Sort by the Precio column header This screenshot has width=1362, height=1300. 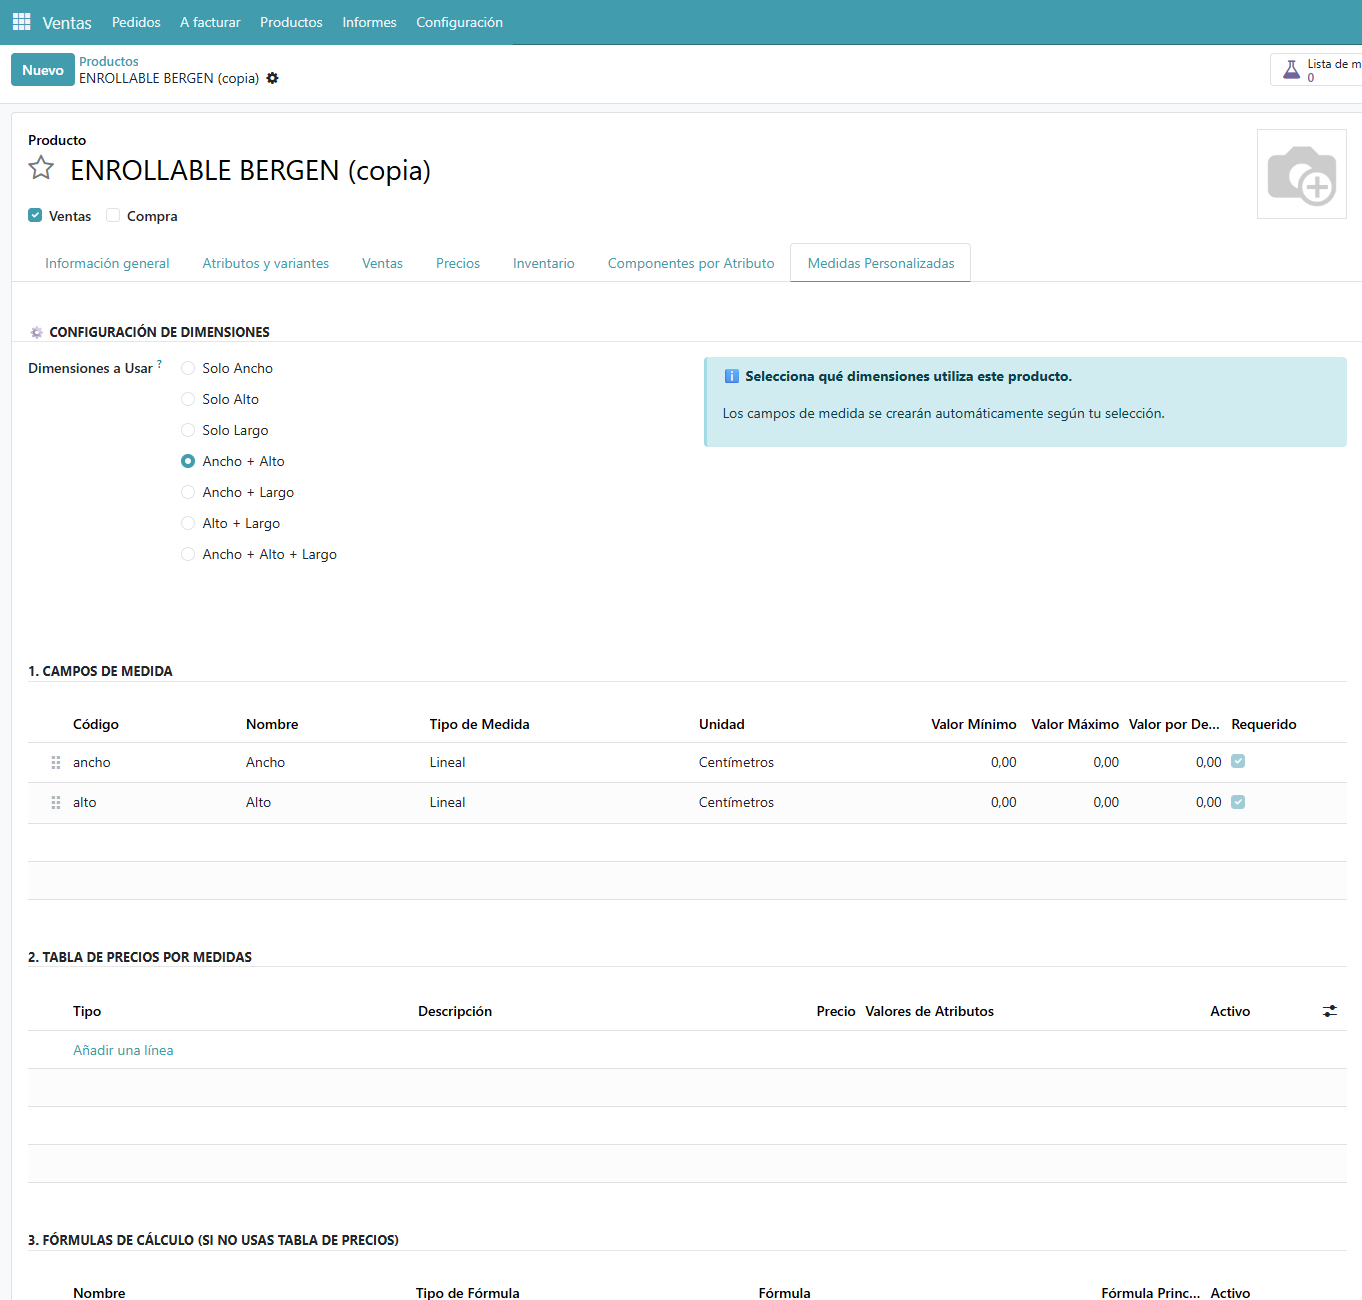835,1011
